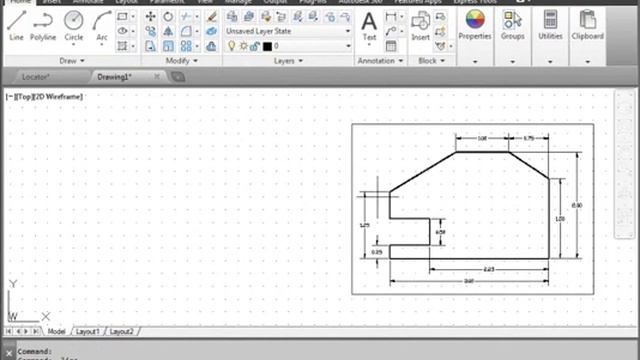The height and width of the screenshot is (360, 640).
Task: Activate the Array tool
Action: (x=186, y=46)
